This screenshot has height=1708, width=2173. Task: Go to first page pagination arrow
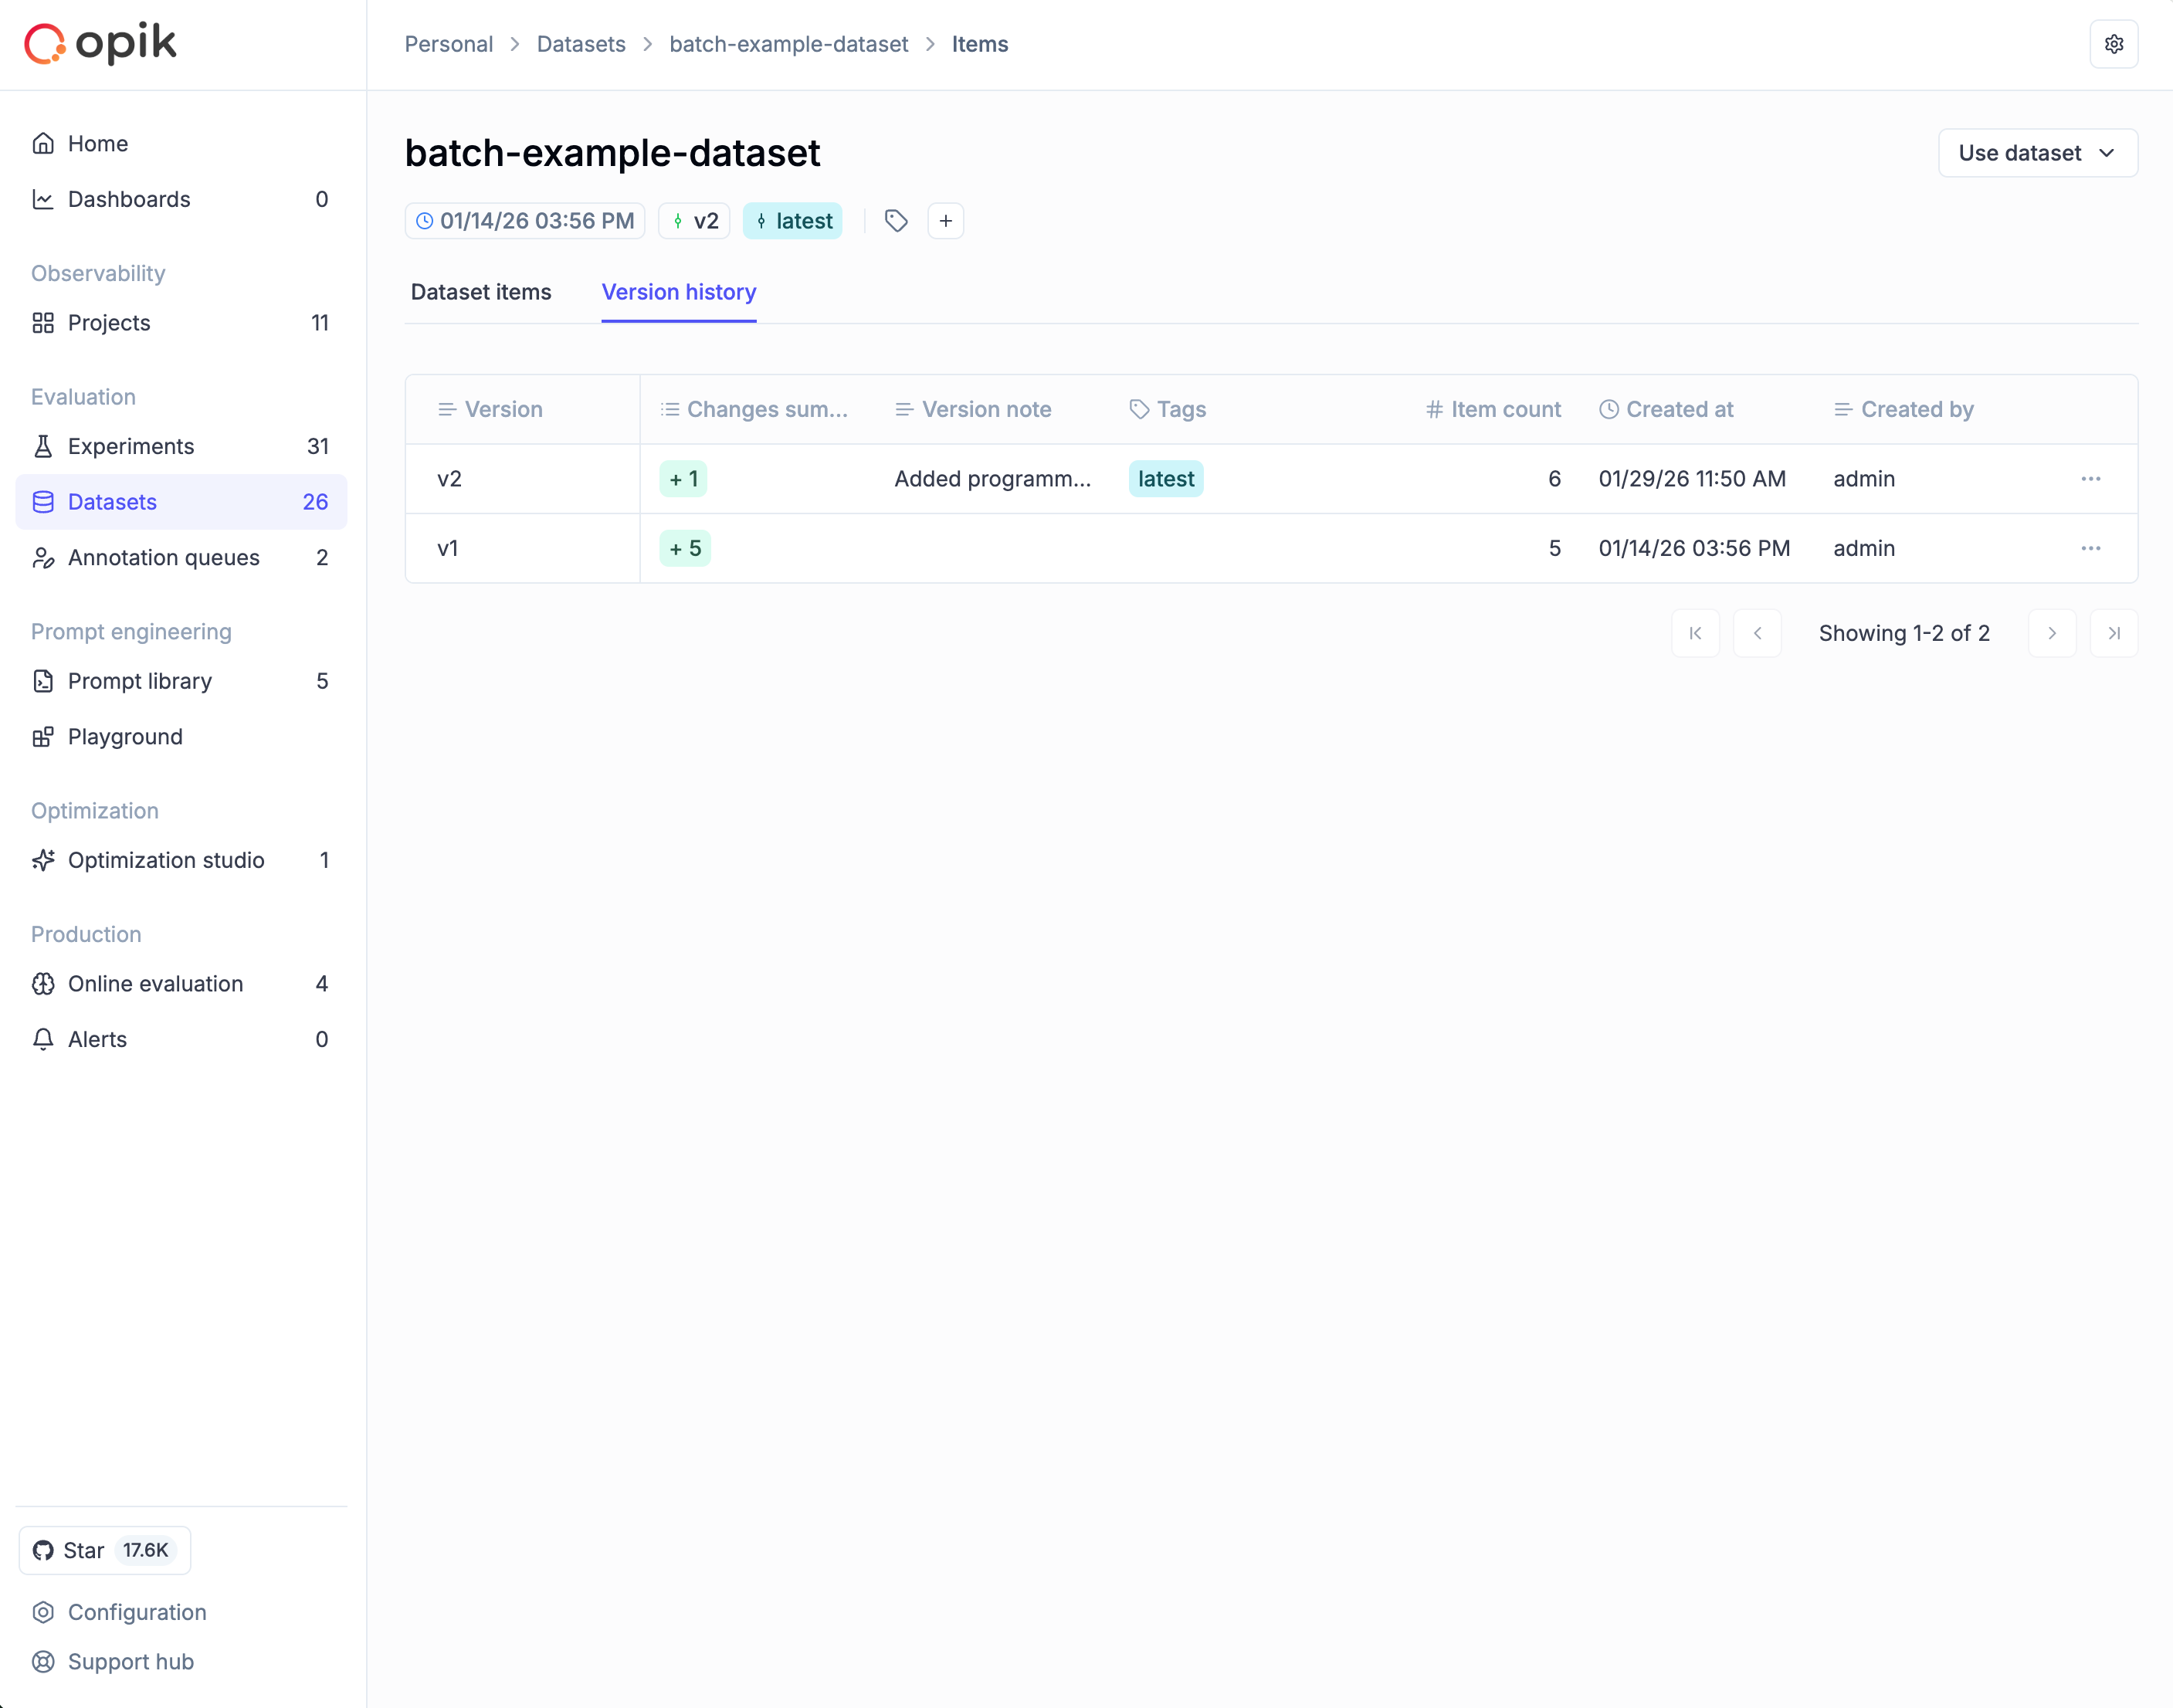(1695, 633)
